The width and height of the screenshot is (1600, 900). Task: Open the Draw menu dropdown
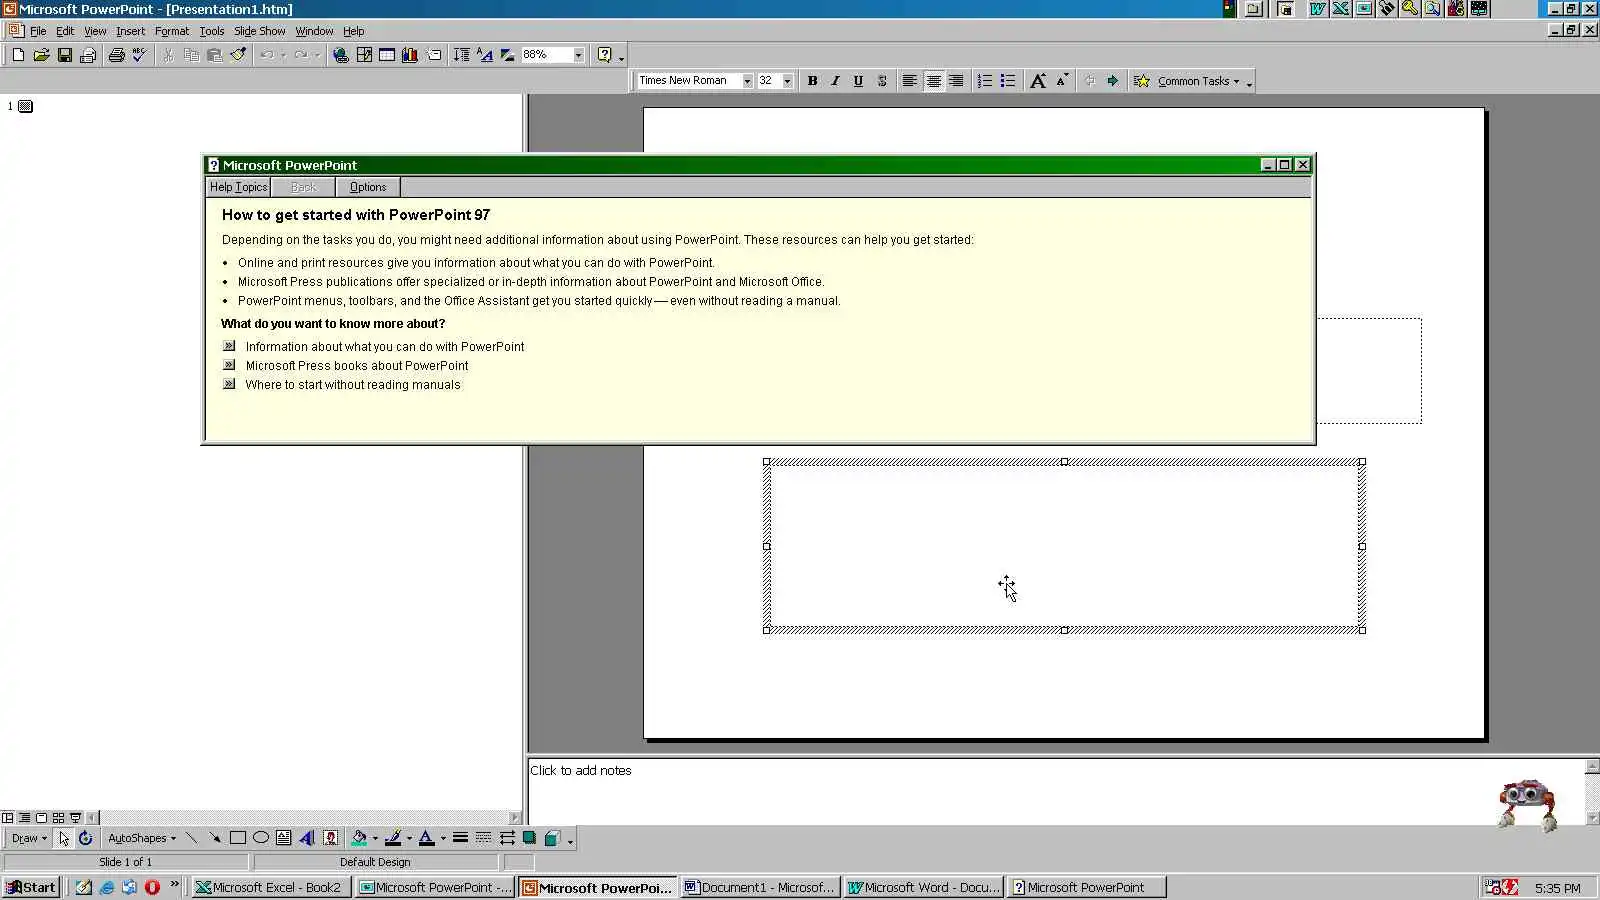[29, 838]
